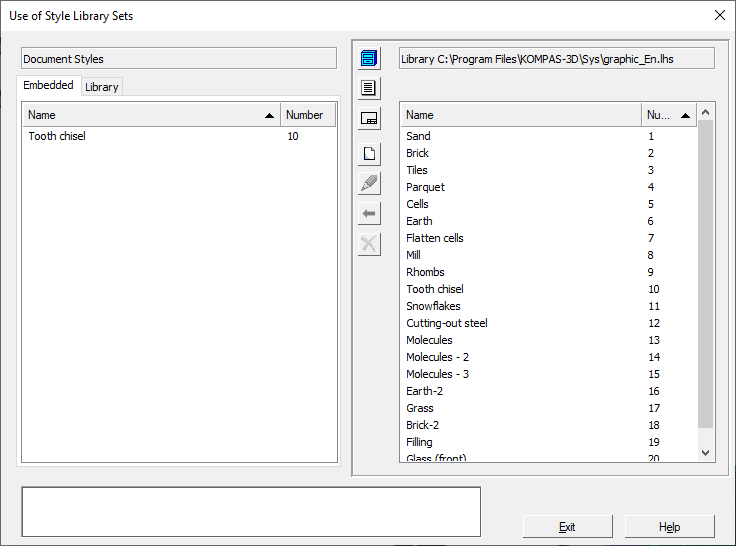Click the lined document list icon
This screenshot has width=736, height=546.
point(369,87)
